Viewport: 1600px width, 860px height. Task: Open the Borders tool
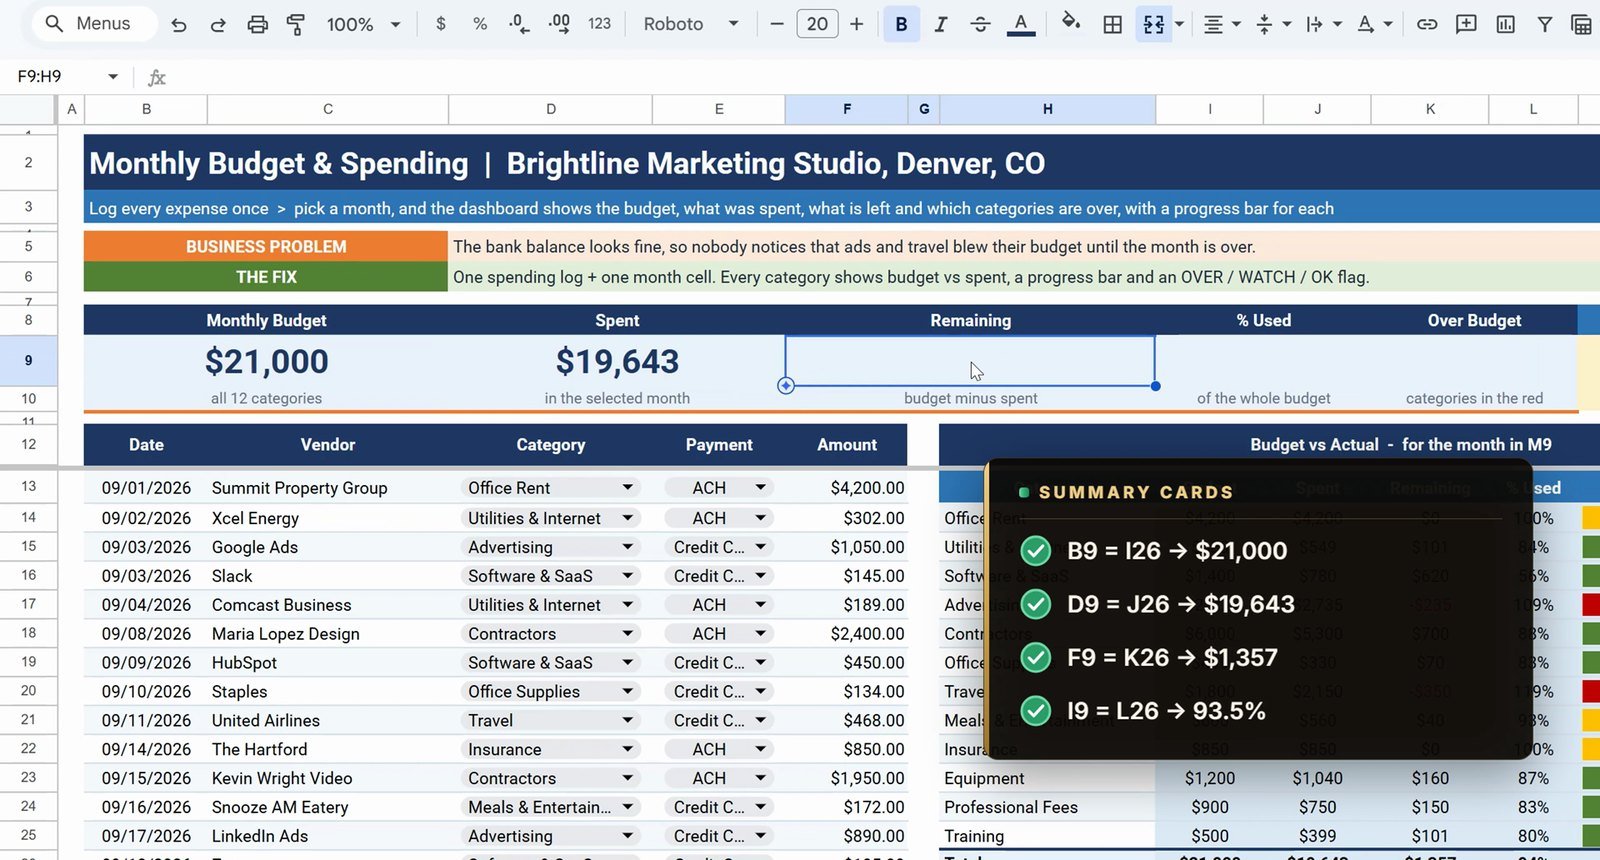pos(1112,24)
